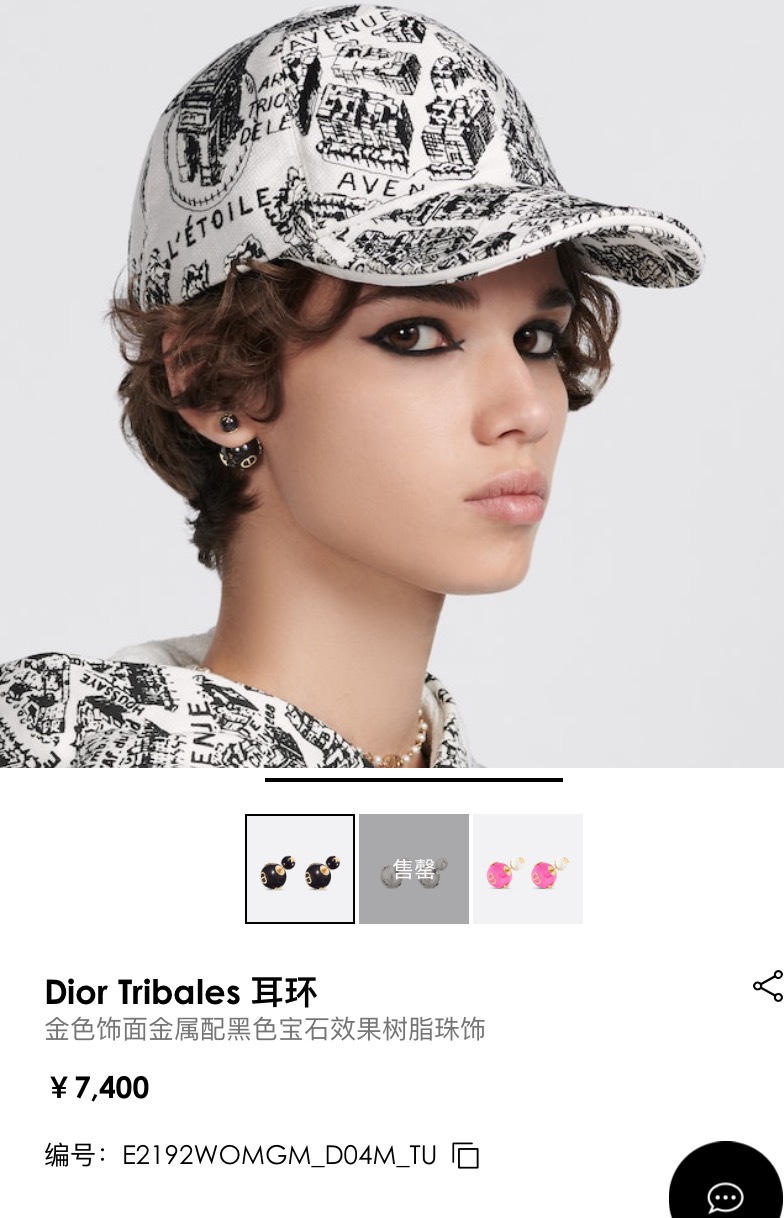This screenshot has width=784, height=1218.
Task: Select the sold-out 售罄 gray variant
Action: click(x=414, y=869)
